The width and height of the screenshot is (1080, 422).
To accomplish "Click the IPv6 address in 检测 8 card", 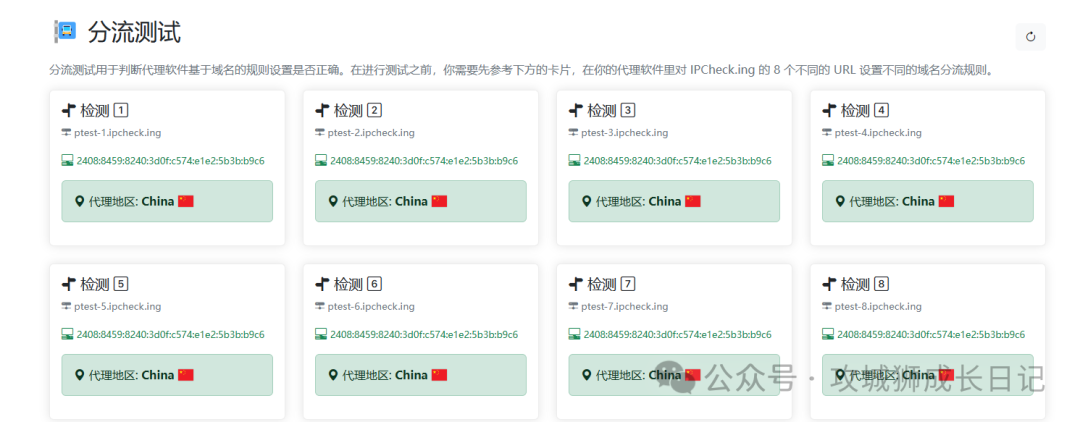I will (x=931, y=334).
